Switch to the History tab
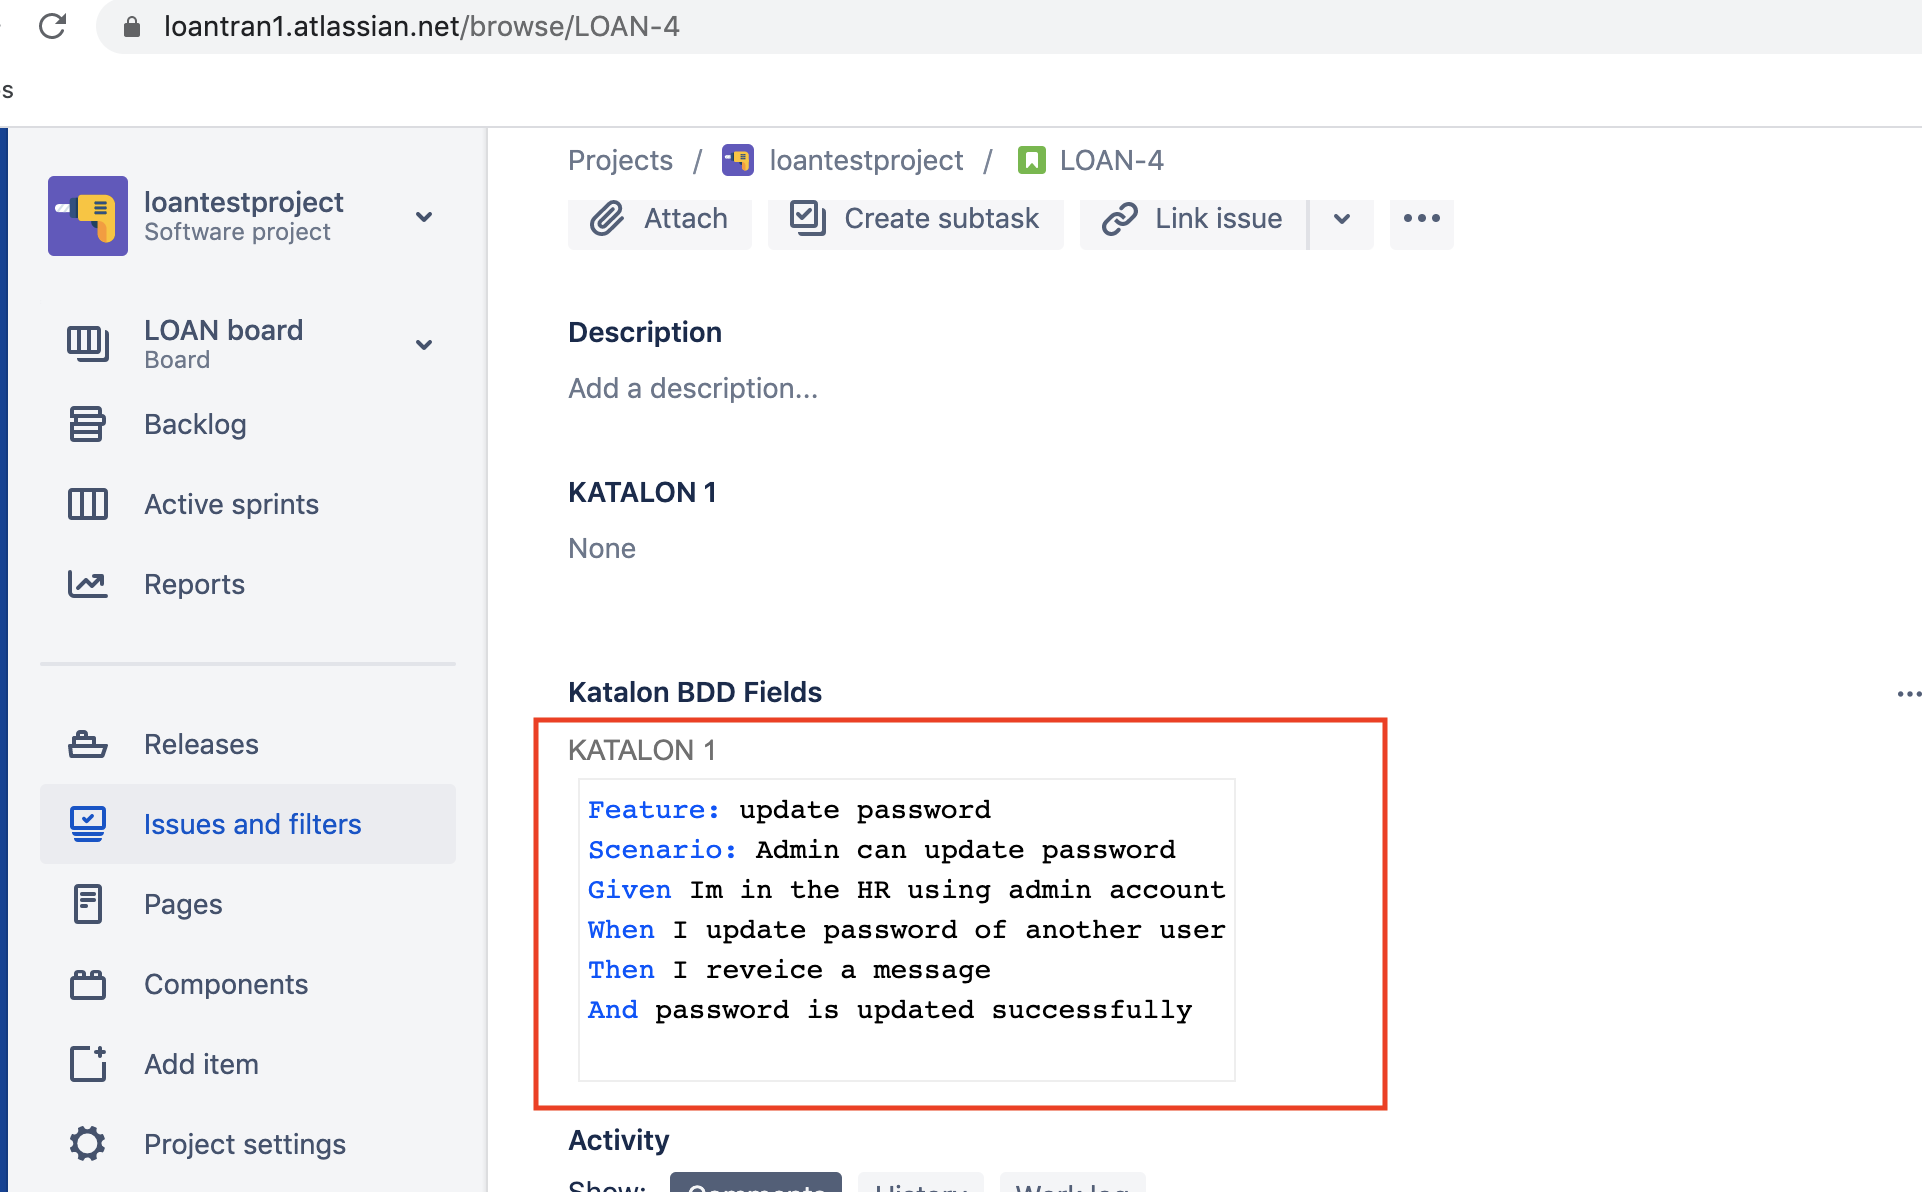The image size is (1922, 1192). 920,1185
